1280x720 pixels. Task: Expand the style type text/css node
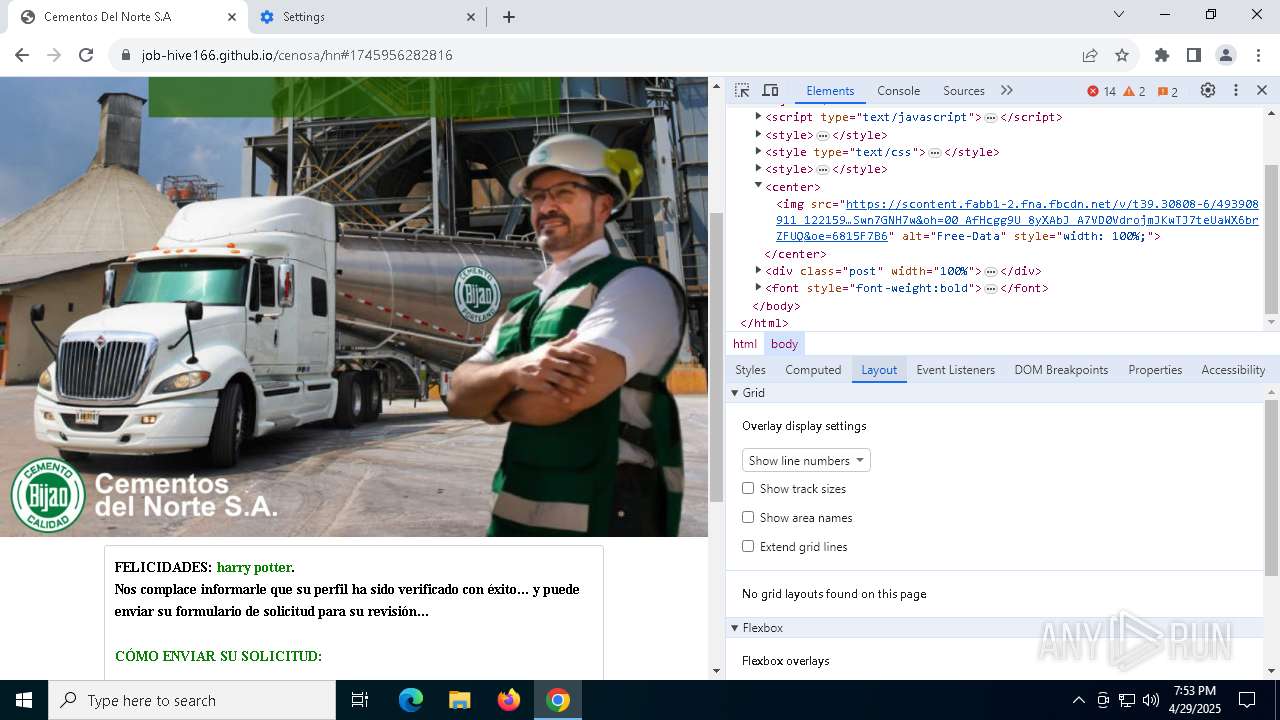[x=758, y=152]
